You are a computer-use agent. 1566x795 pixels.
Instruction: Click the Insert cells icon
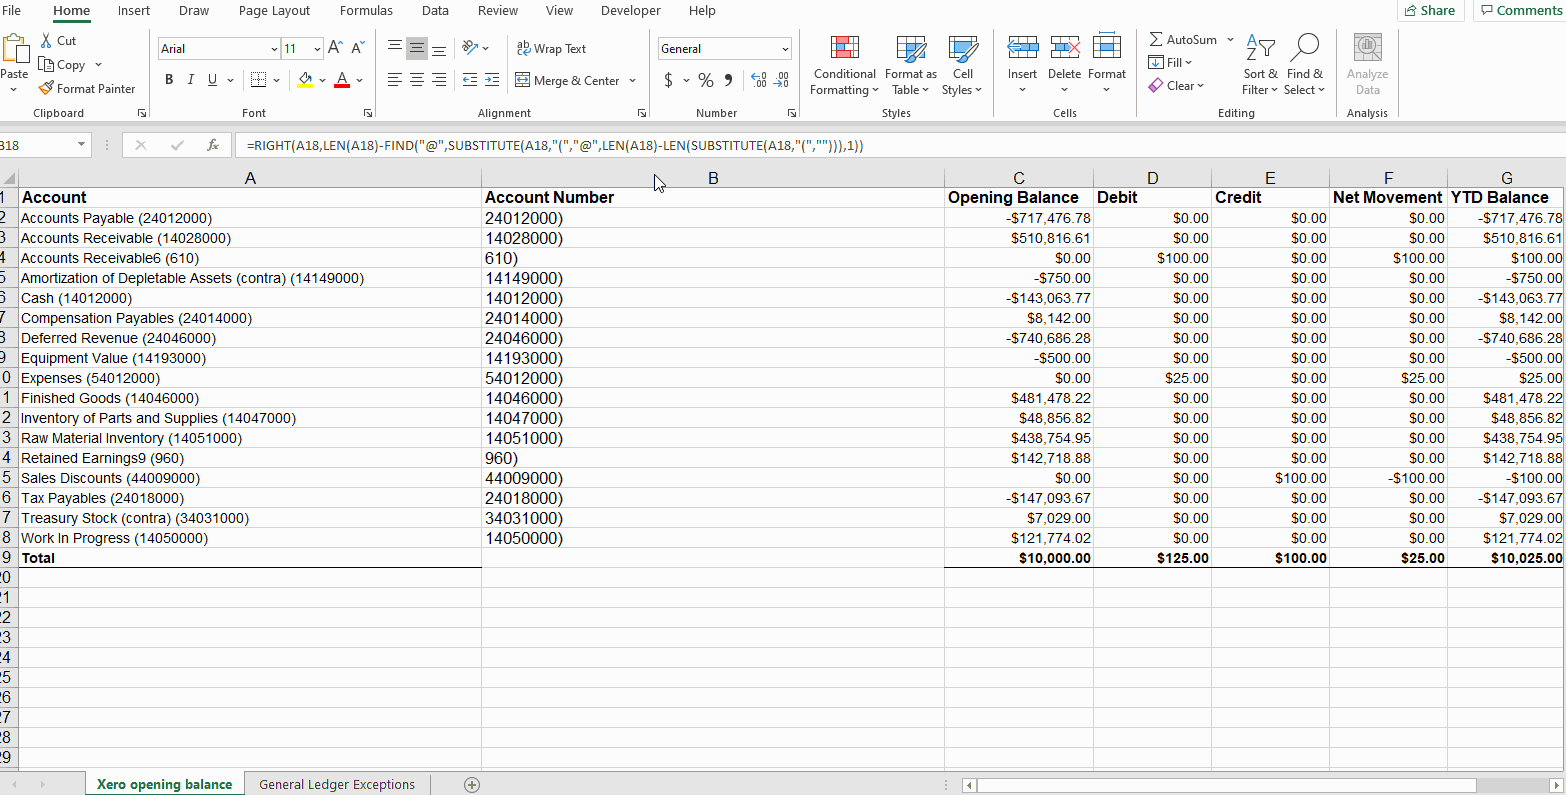(1022, 48)
